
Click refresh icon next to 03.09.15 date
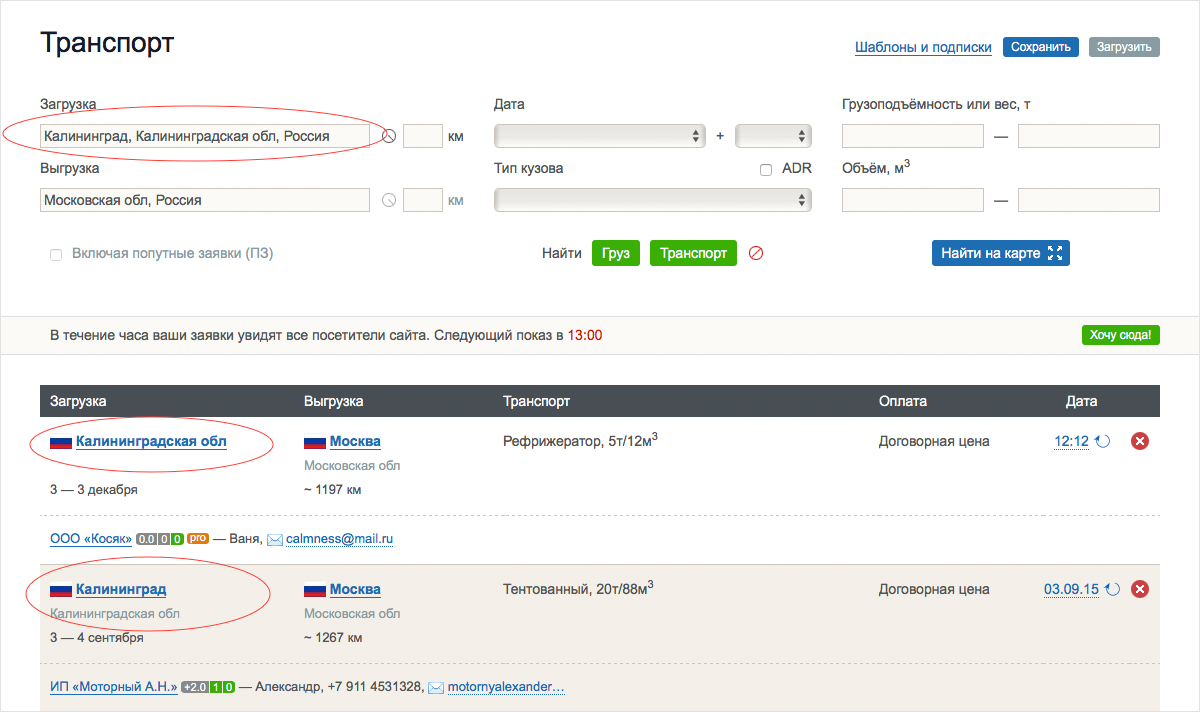[x=1113, y=589]
